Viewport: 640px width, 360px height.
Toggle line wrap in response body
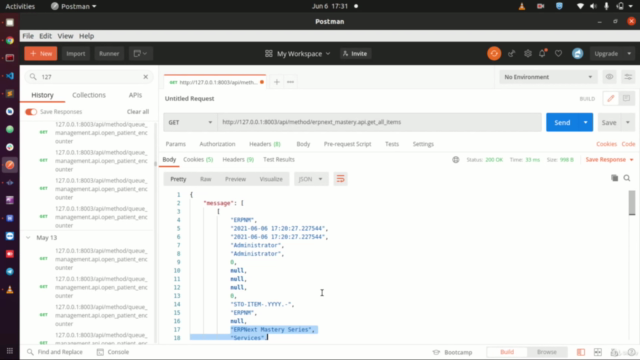click(340, 179)
